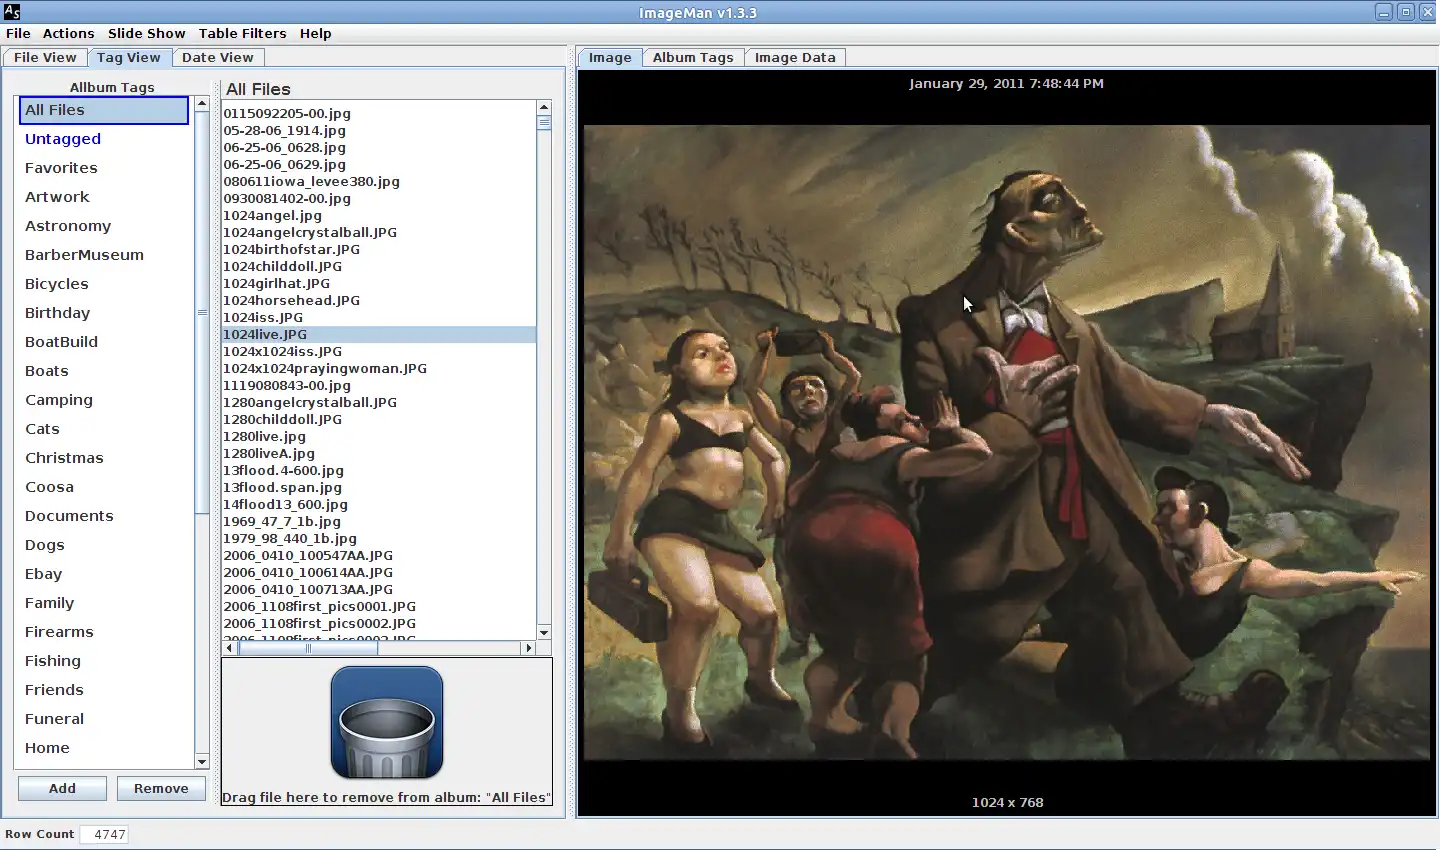The height and width of the screenshot is (850, 1440).
Task: Click the file list horizontal scroll left arrow
Action: pyautogui.click(x=229, y=648)
